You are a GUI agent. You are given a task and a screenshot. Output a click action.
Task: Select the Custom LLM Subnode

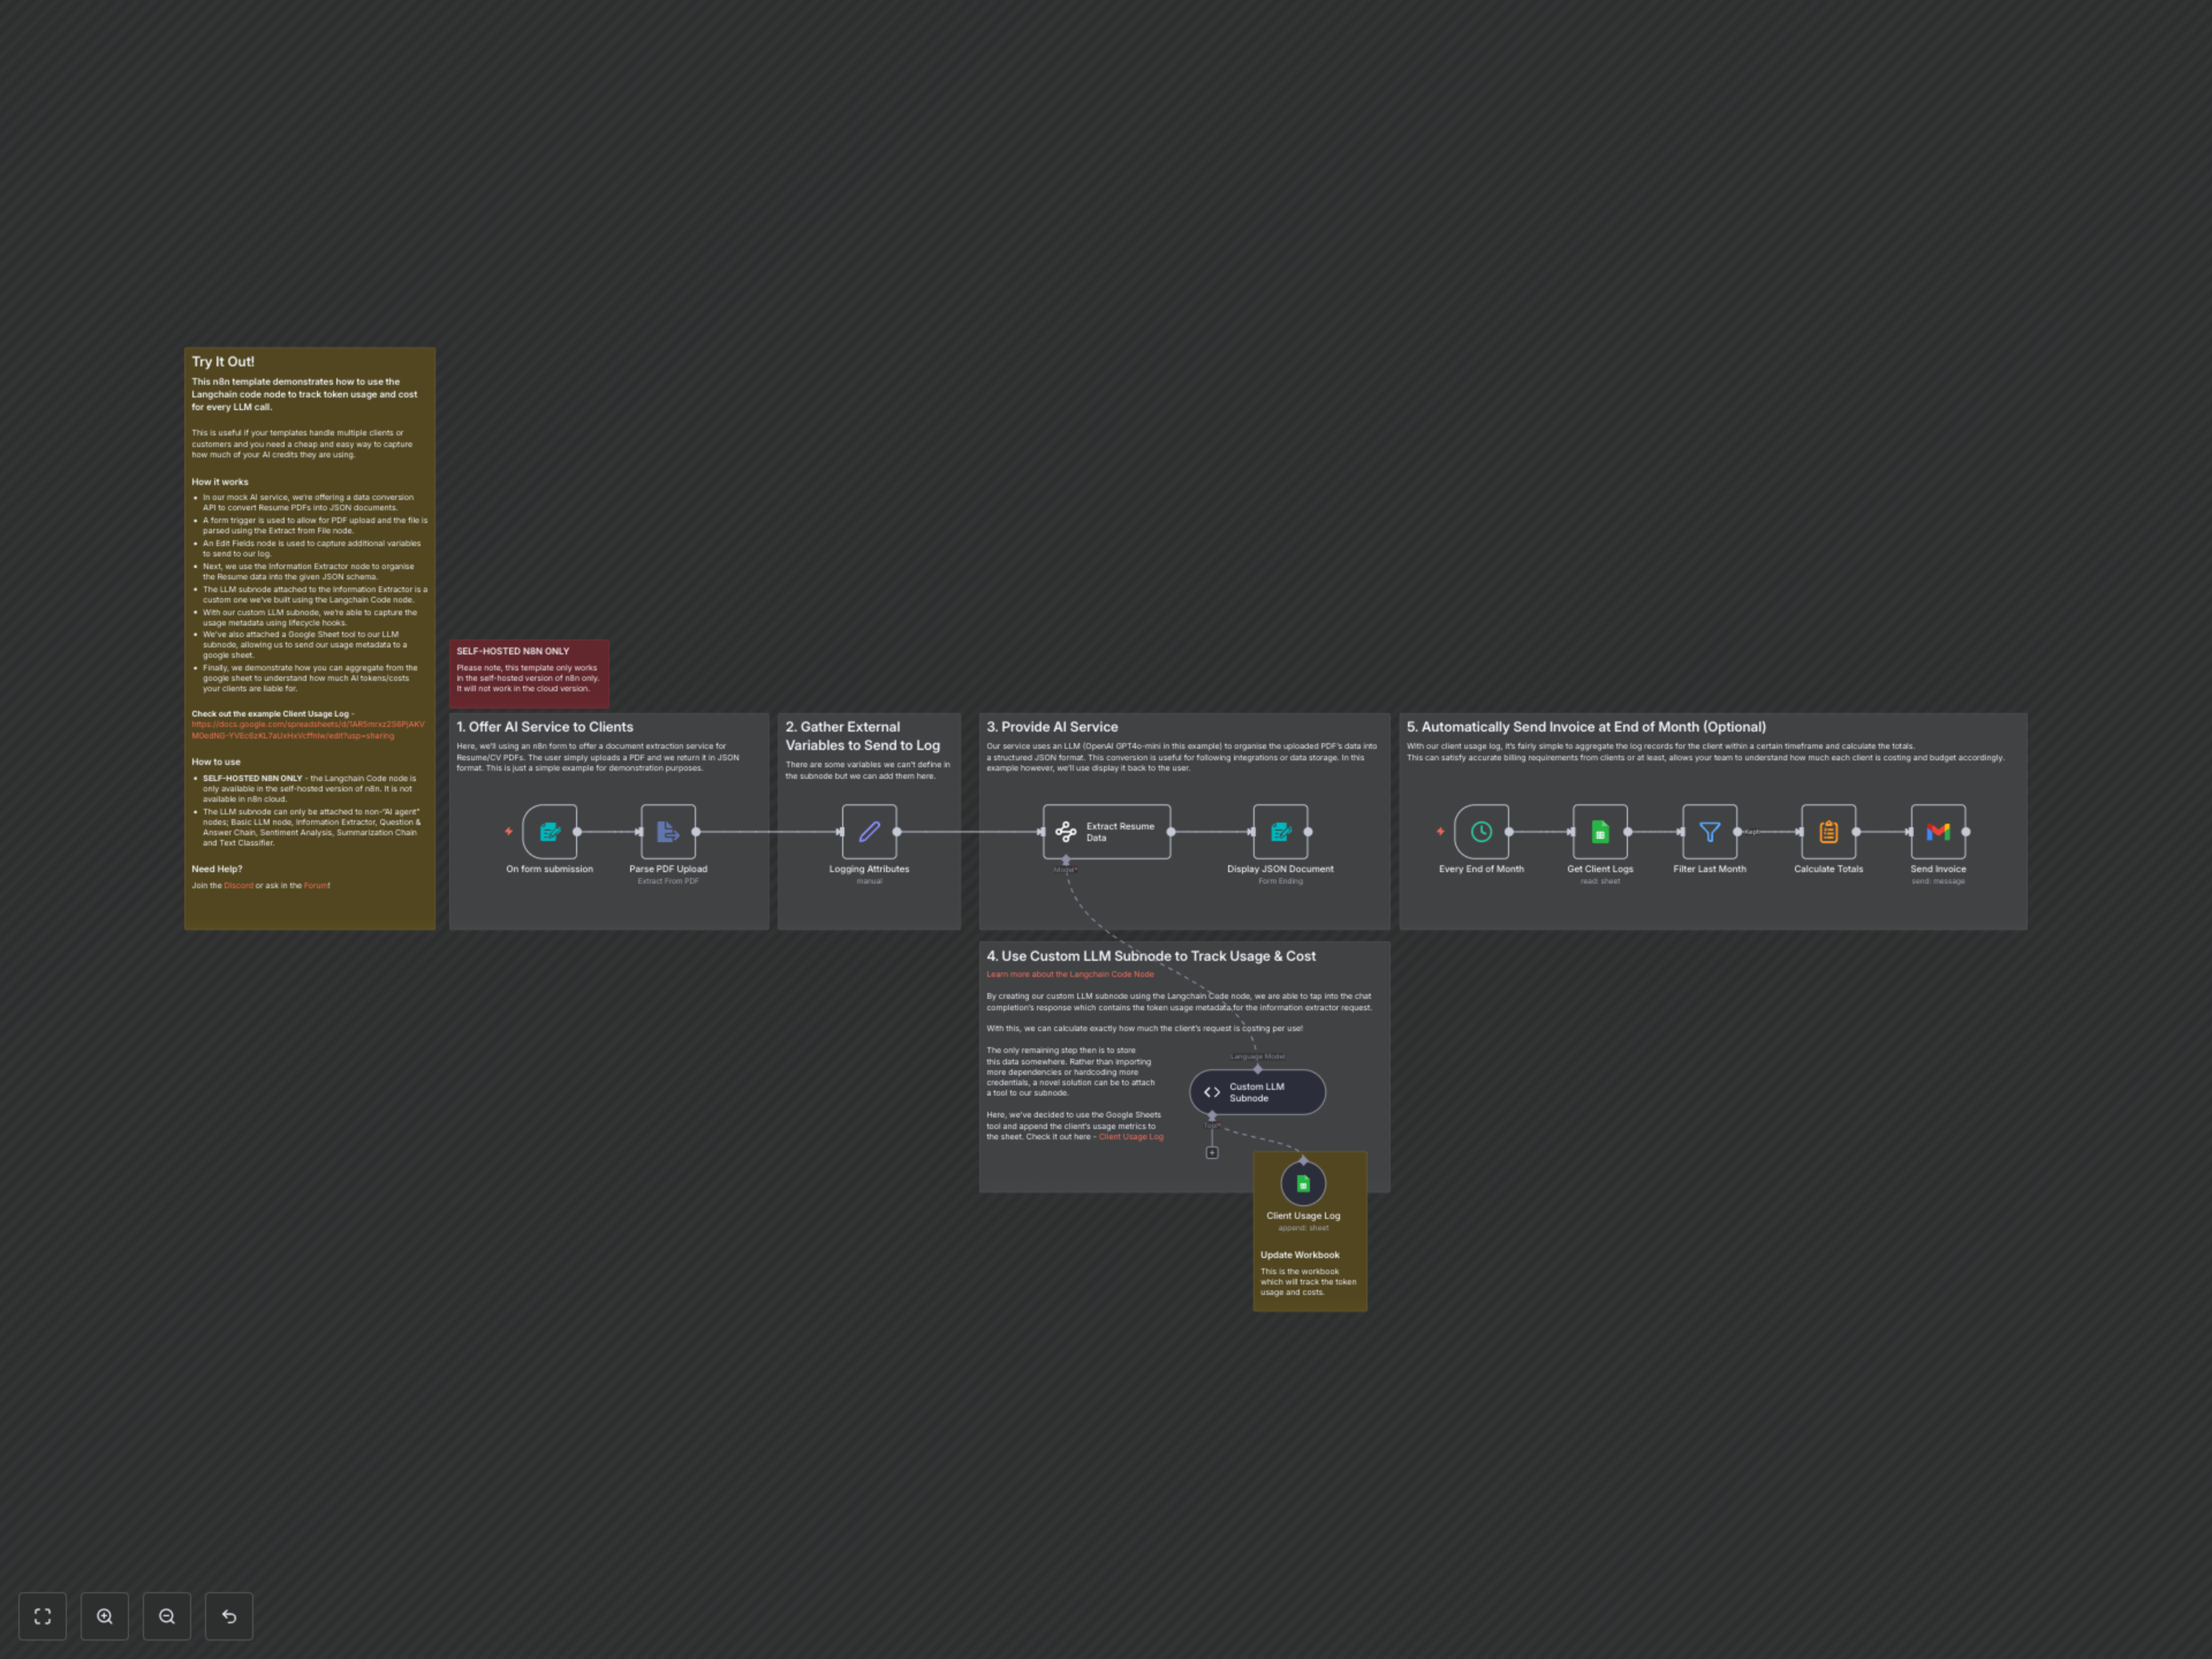coord(1256,1092)
